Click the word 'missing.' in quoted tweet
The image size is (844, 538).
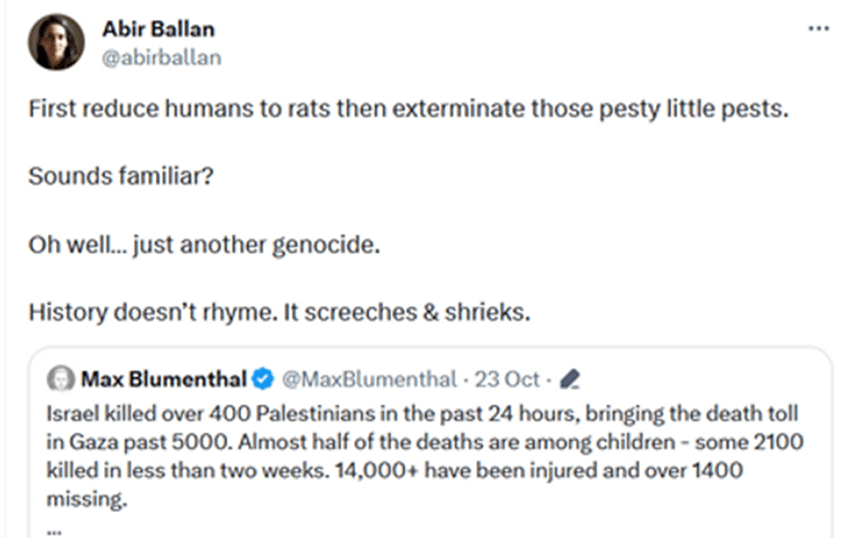pyautogui.click(x=87, y=499)
